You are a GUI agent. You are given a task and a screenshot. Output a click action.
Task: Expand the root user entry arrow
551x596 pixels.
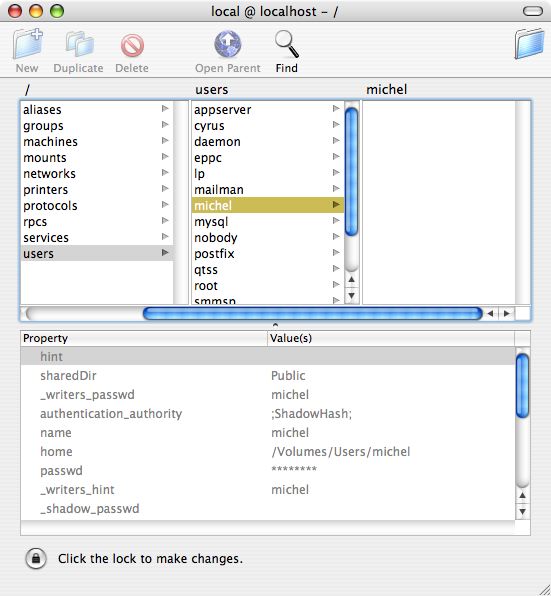tap(336, 284)
